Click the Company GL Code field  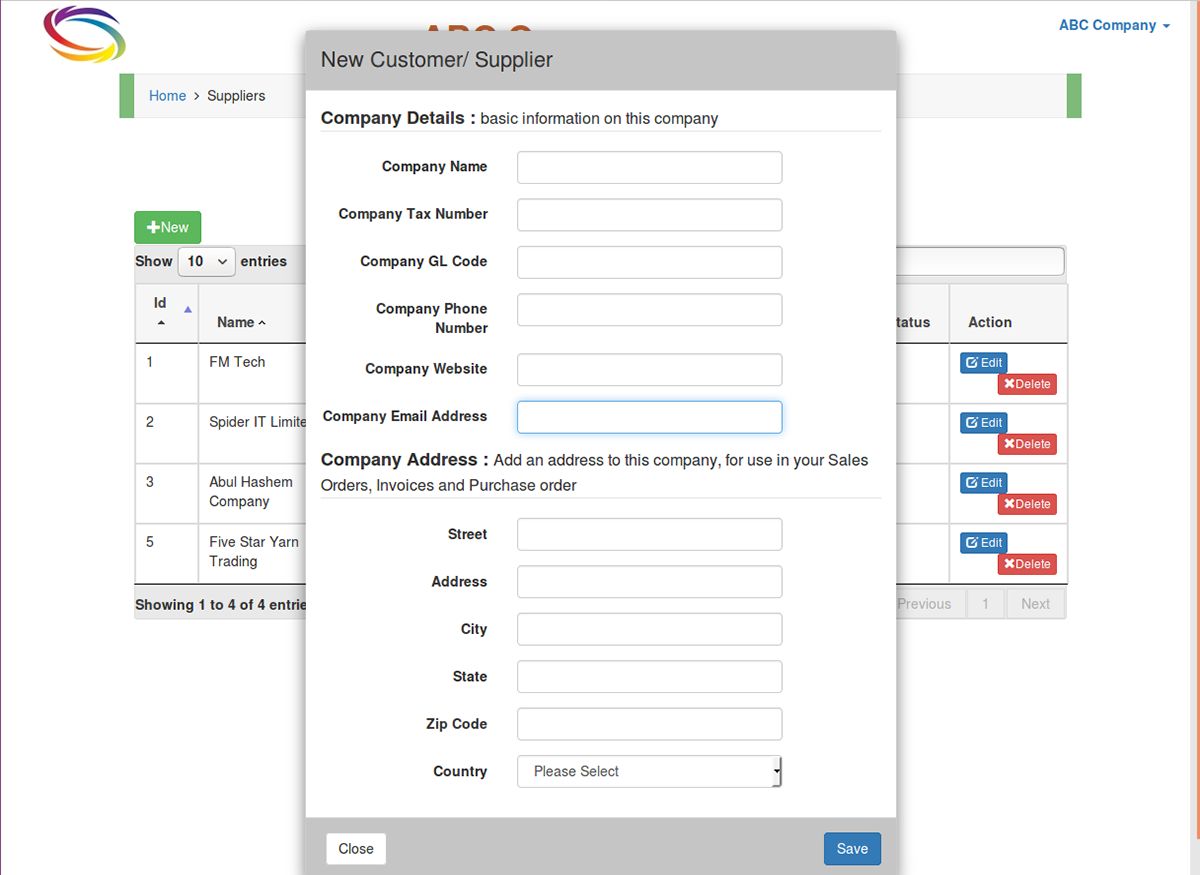click(x=649, y=262)
